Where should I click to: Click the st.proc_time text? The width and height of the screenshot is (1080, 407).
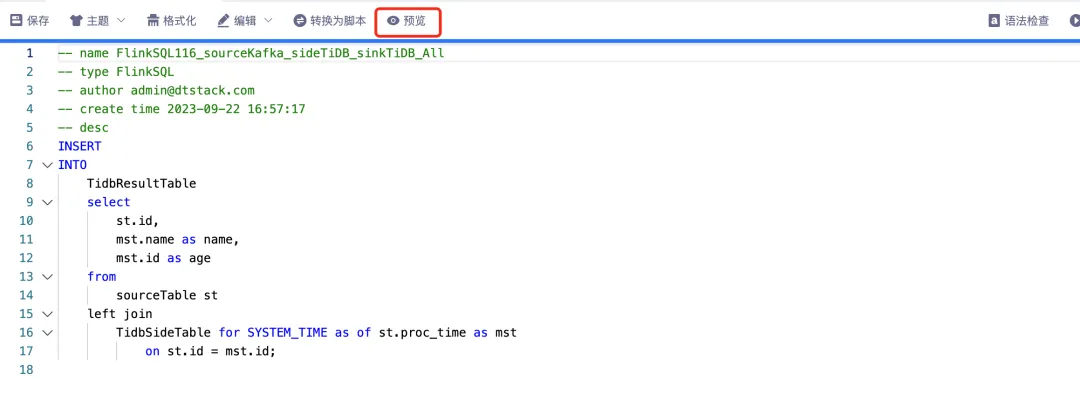click(x=422, y=332)
